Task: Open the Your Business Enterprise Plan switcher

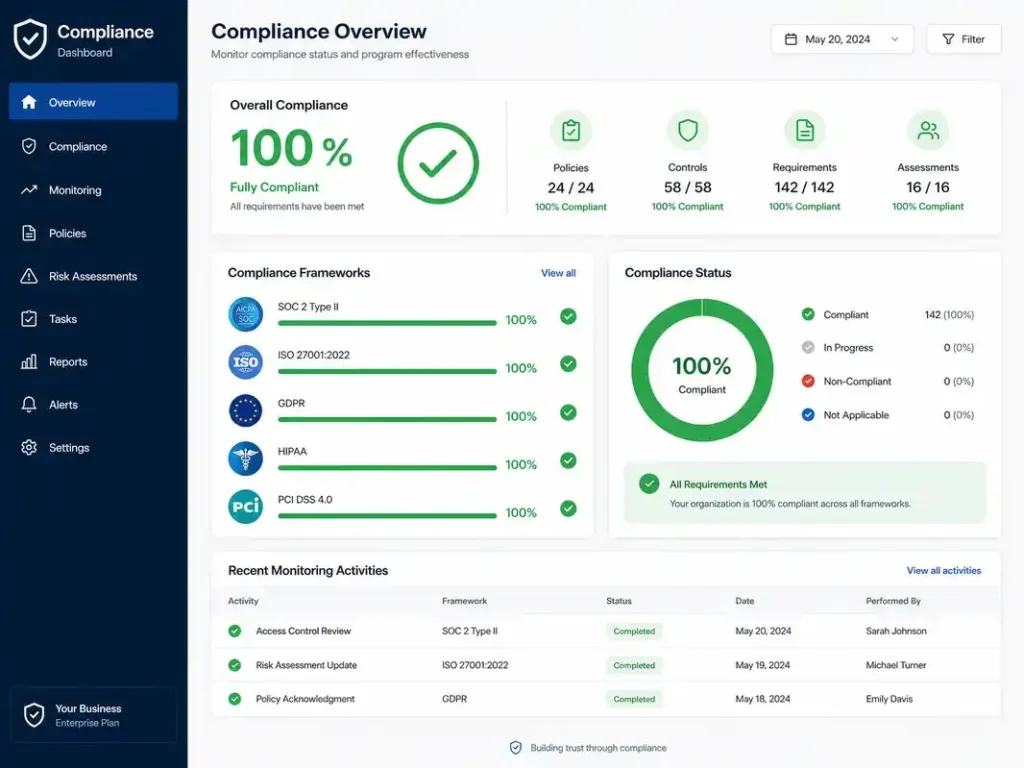Action: click(x=93, y=715)
